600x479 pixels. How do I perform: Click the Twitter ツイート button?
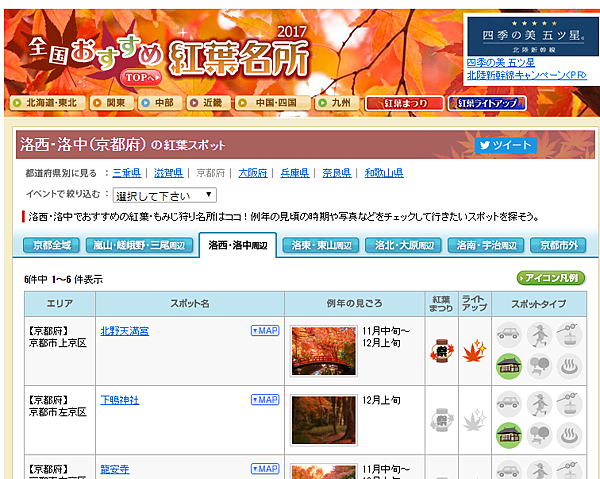click(505, 145)
